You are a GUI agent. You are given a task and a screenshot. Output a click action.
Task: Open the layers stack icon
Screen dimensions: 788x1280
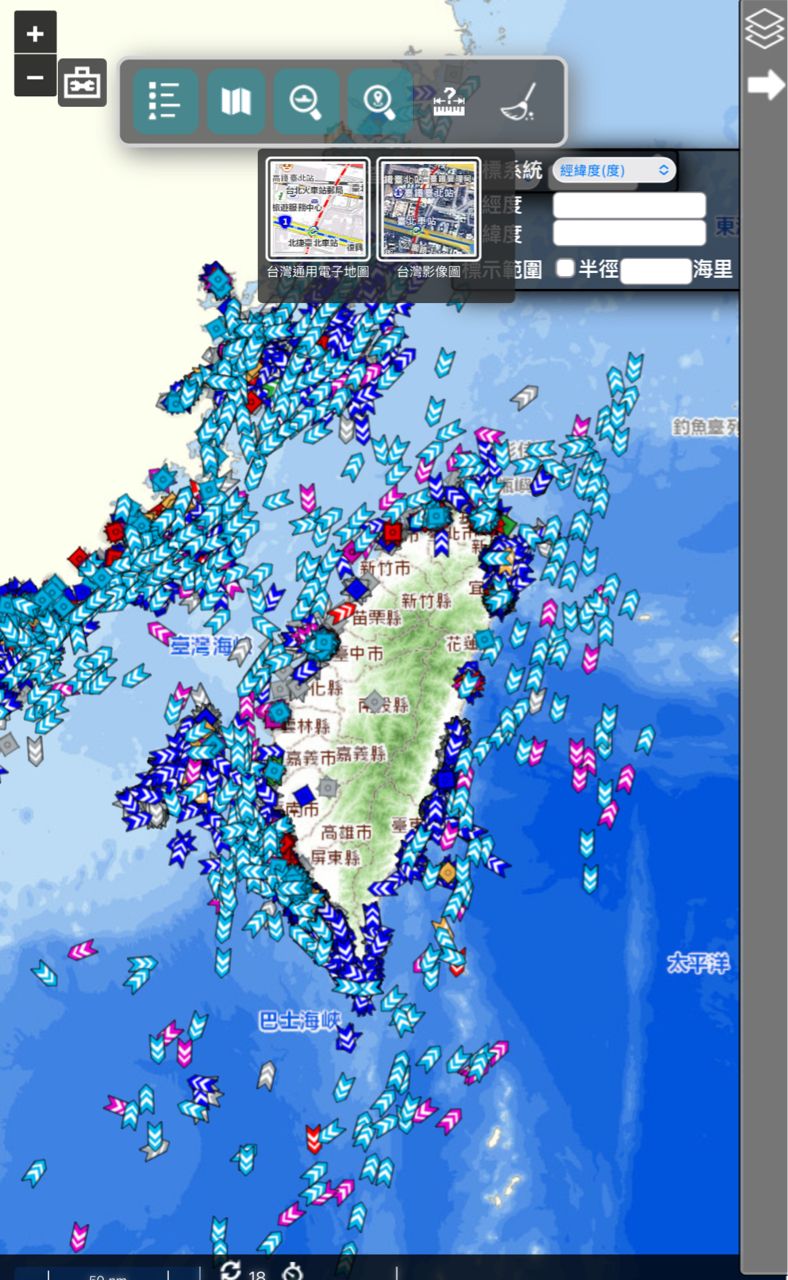pos(765,29)
